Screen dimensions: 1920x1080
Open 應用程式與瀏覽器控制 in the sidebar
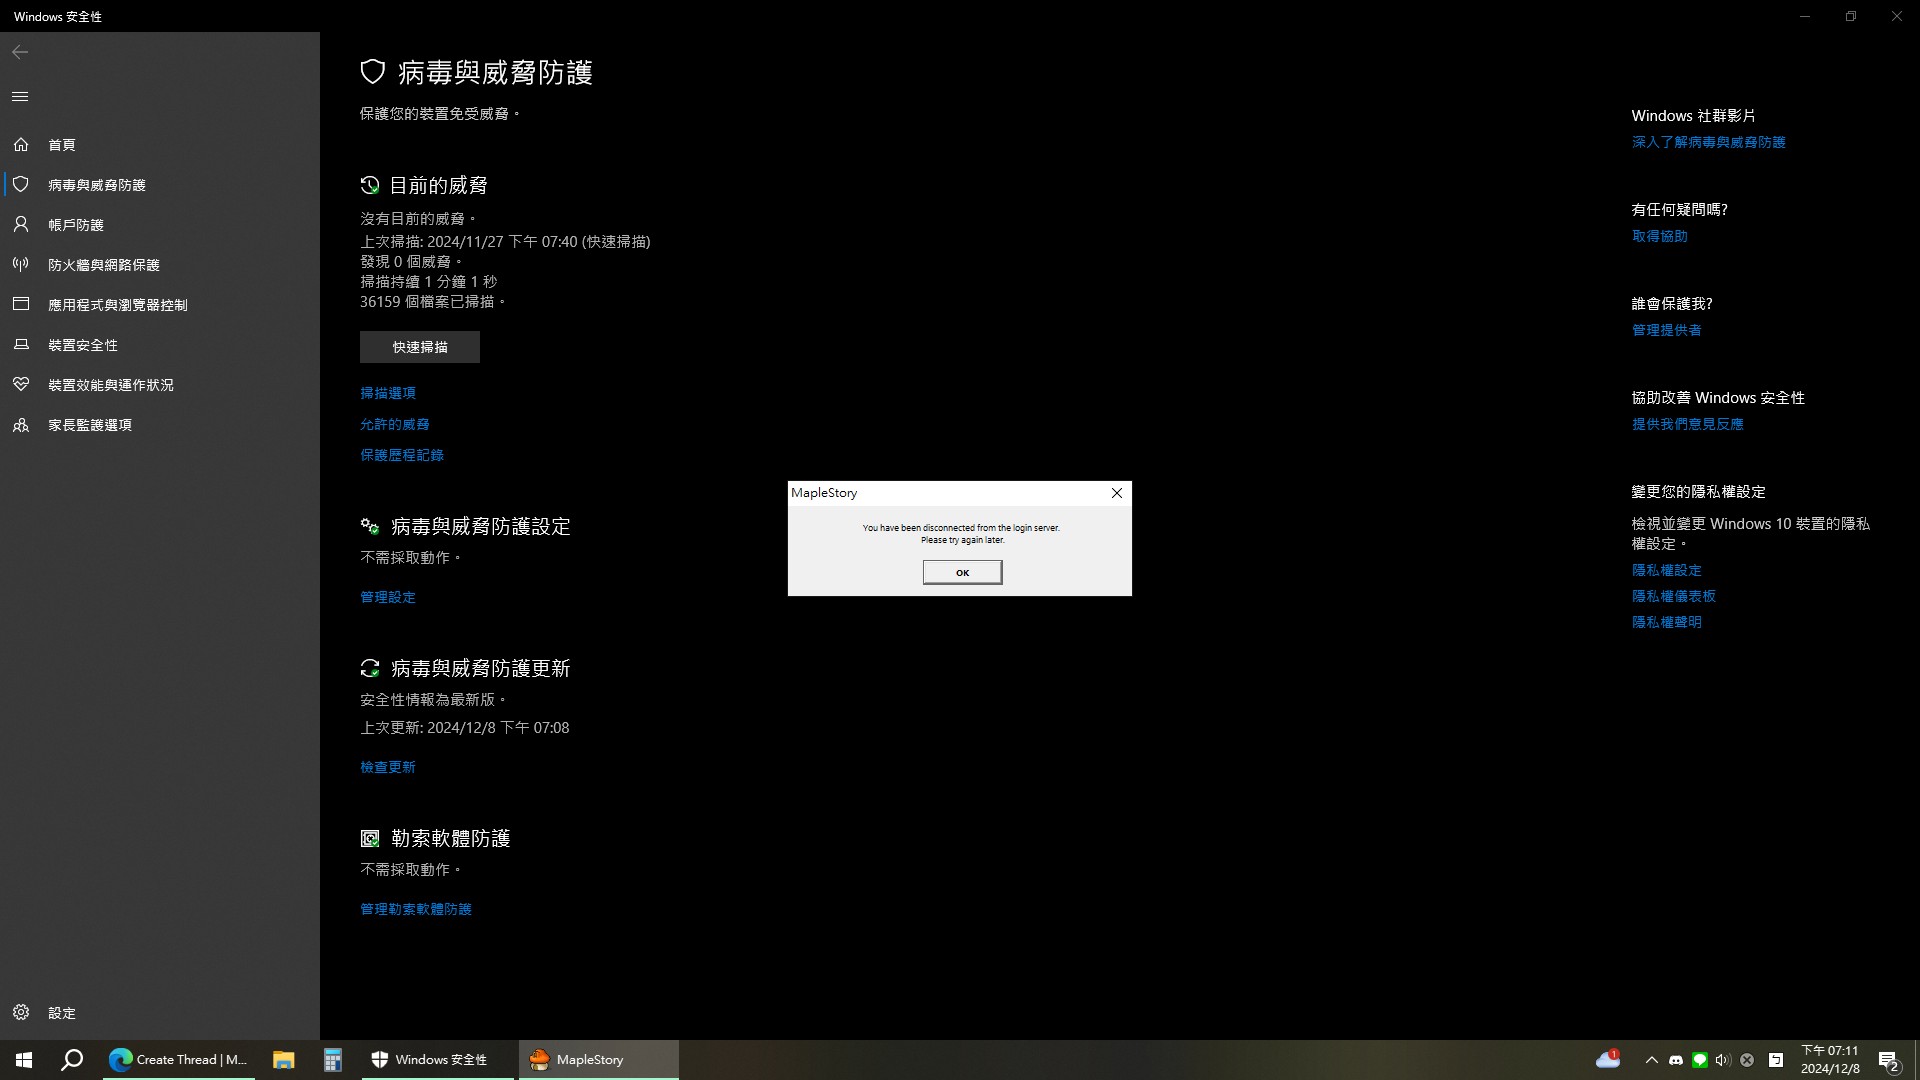(160, 305)
